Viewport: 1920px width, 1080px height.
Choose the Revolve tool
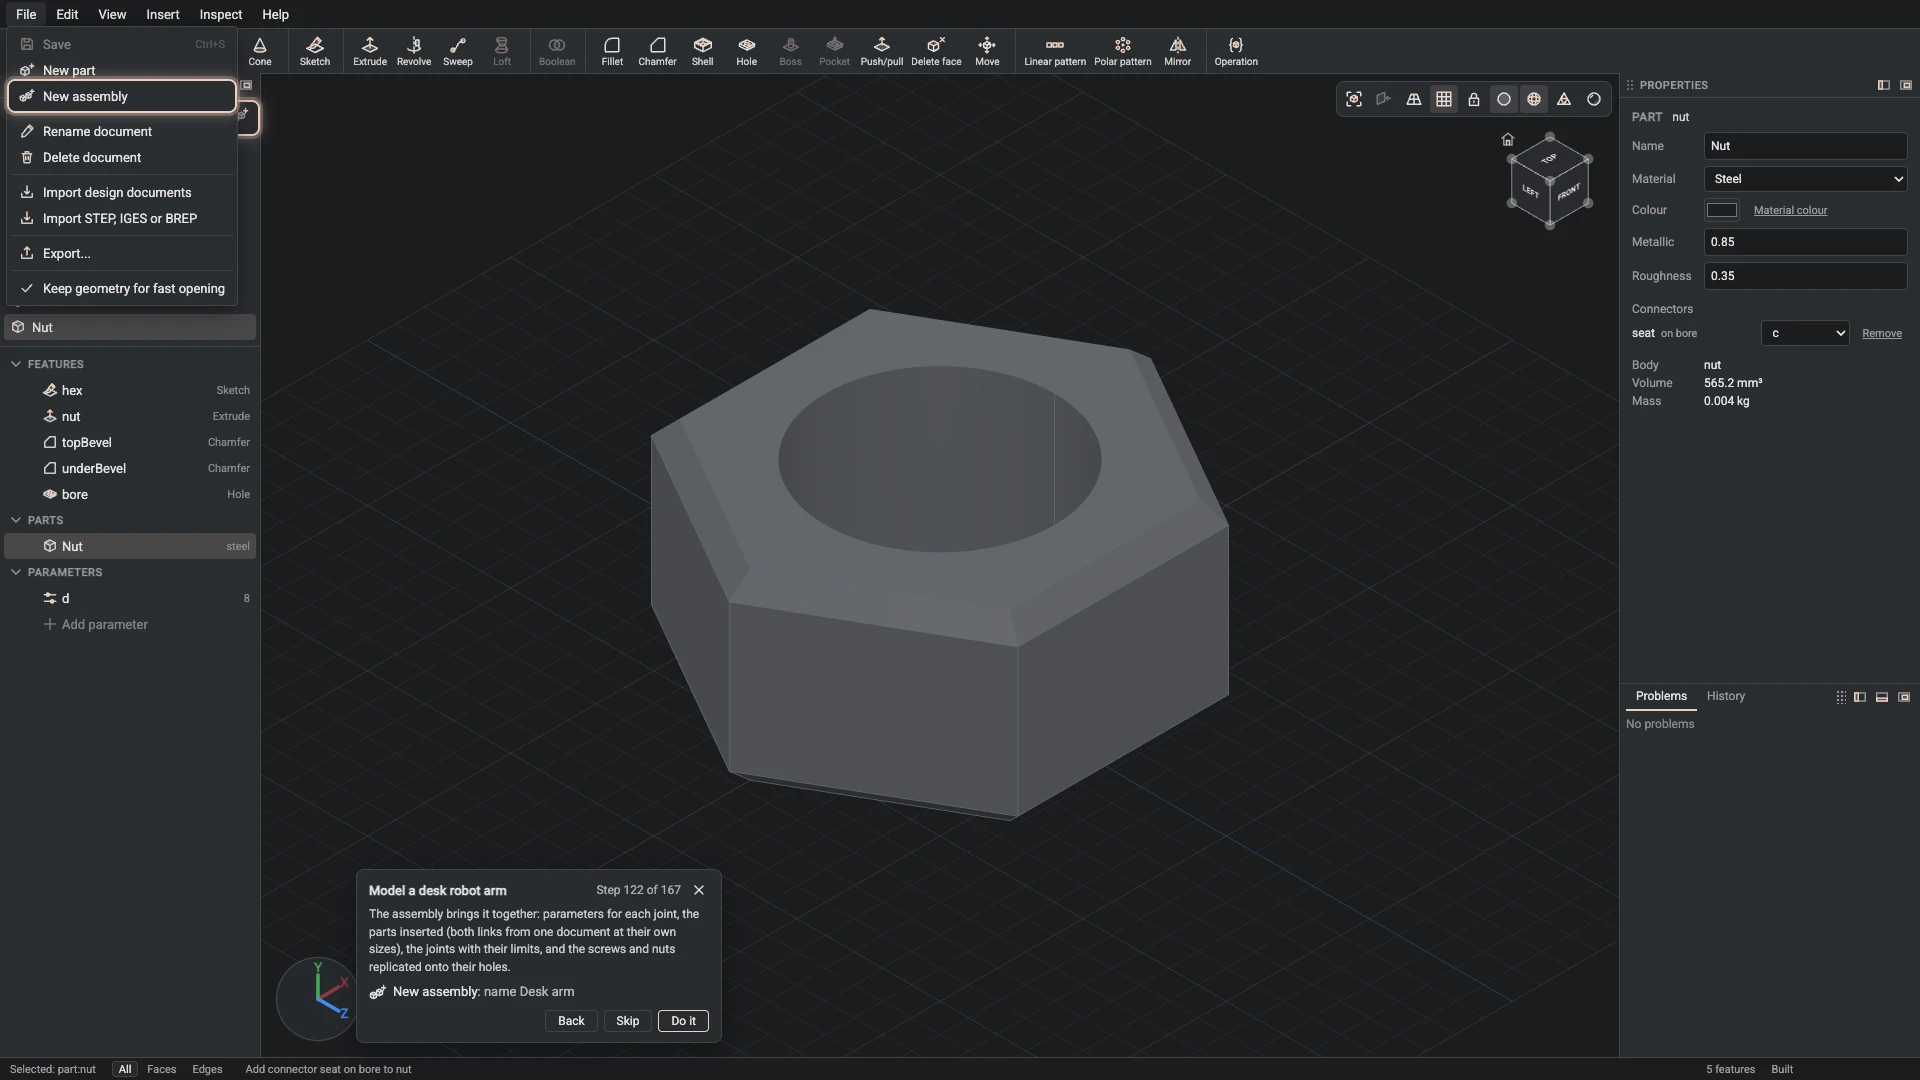tap(414, 51)
